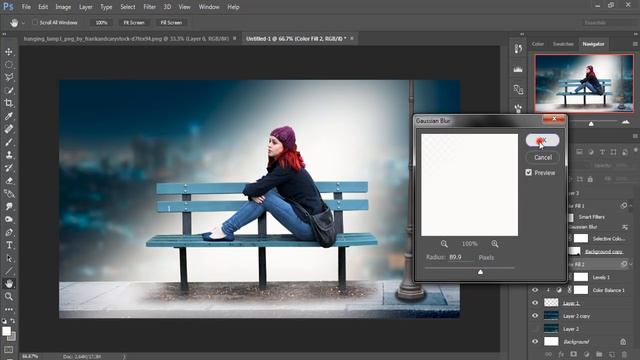Click the Fill Screen button
This screenshot has height=360, width=640.
click(x=171, y=22)
